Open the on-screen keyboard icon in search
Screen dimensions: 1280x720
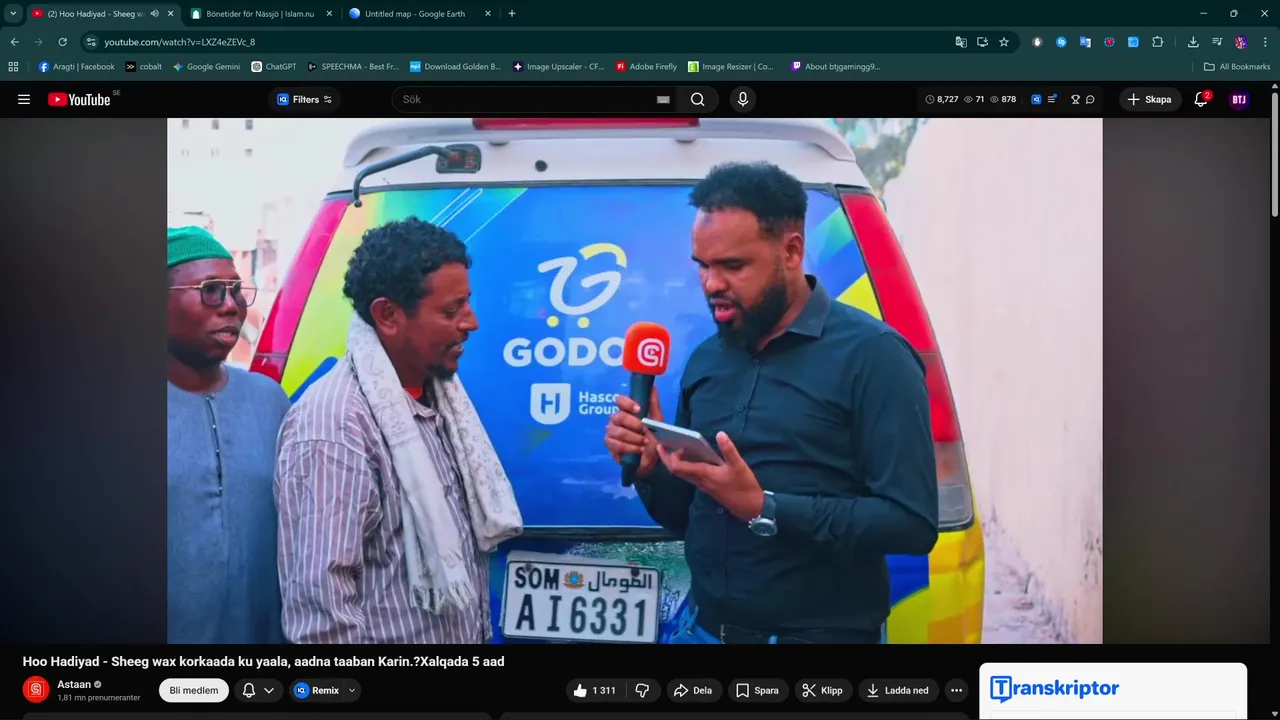(x=663, y=99)
